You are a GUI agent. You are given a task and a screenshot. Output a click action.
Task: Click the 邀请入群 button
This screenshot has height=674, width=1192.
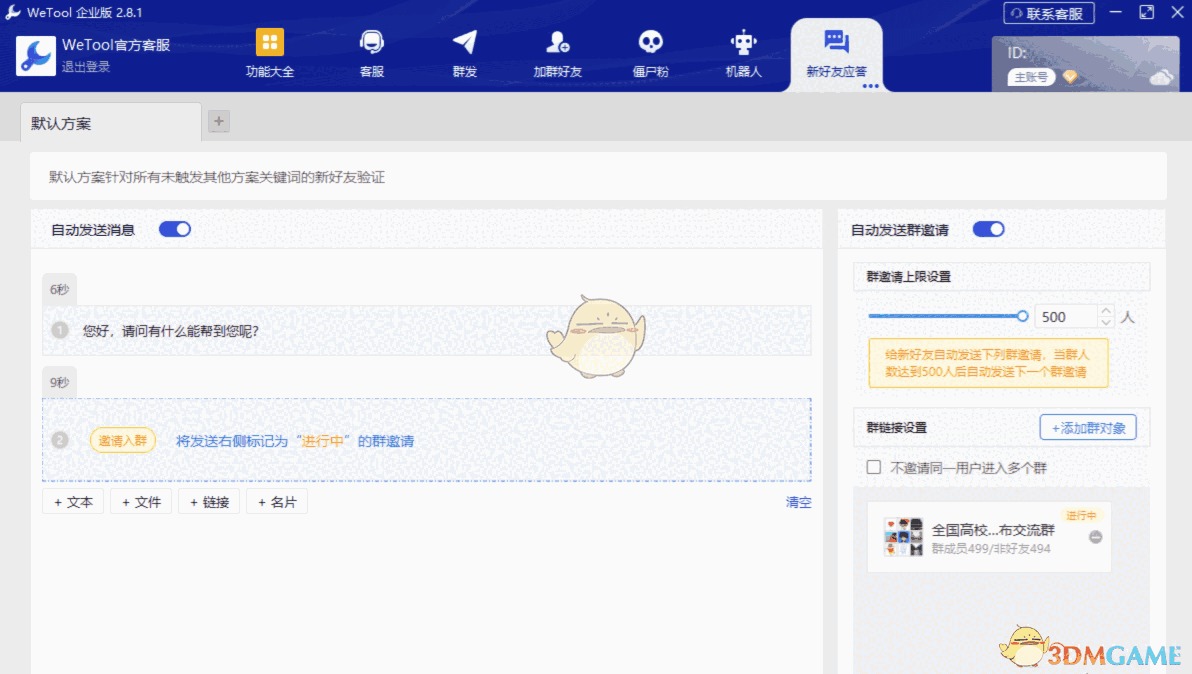pos(122,439)
